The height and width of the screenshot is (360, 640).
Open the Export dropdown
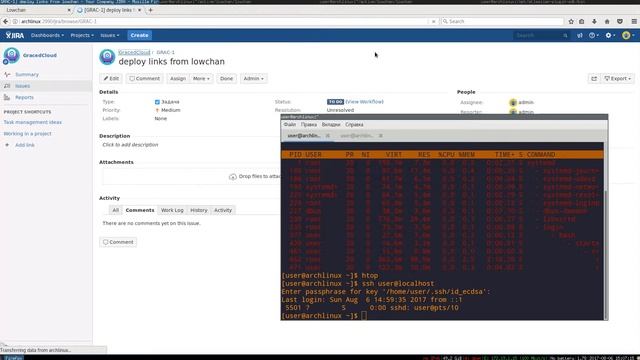point(618,78)
